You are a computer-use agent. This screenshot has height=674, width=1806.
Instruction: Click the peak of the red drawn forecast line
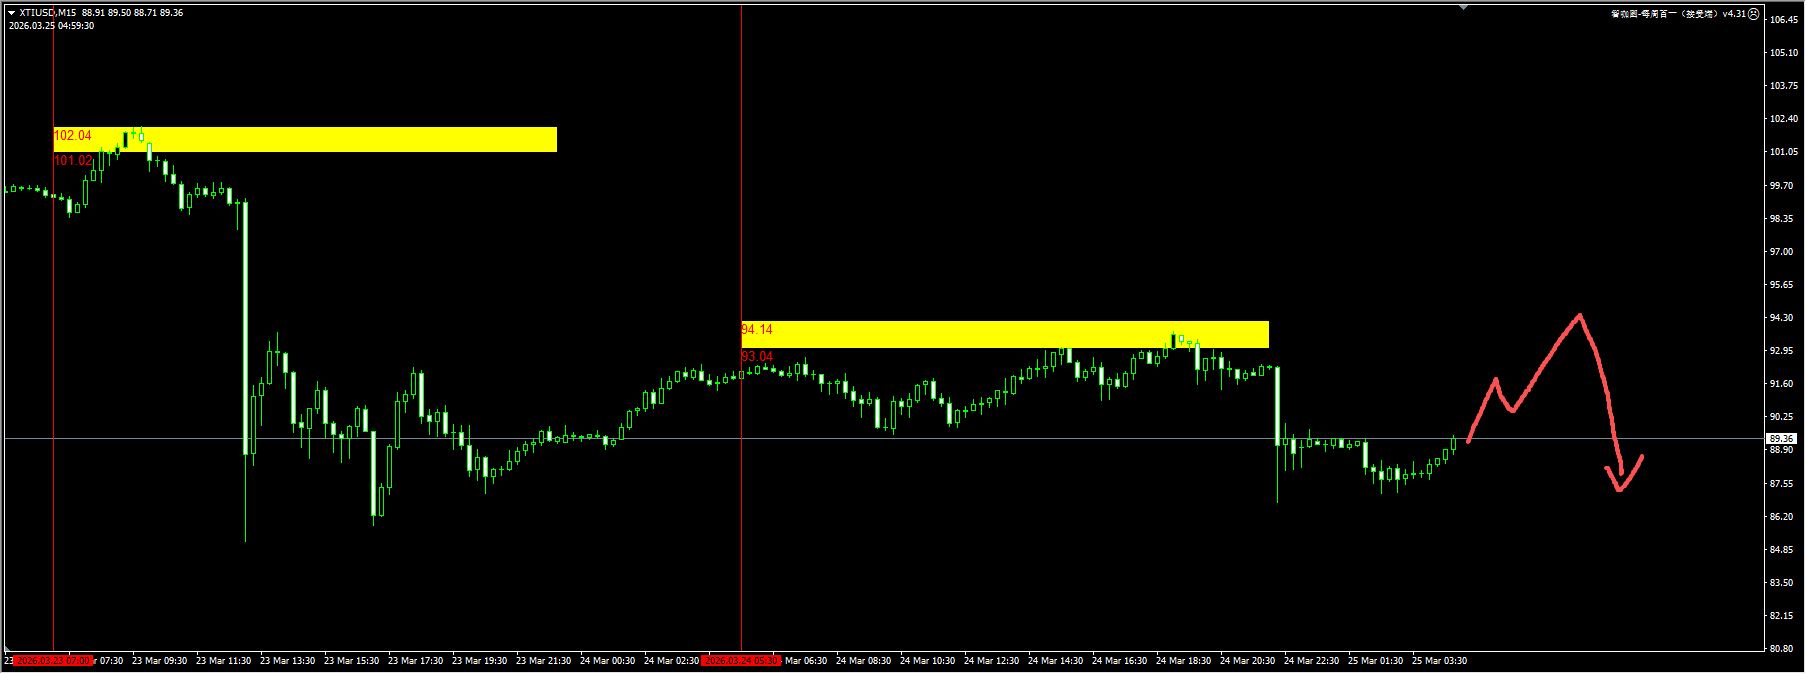tap(1579, 316)
